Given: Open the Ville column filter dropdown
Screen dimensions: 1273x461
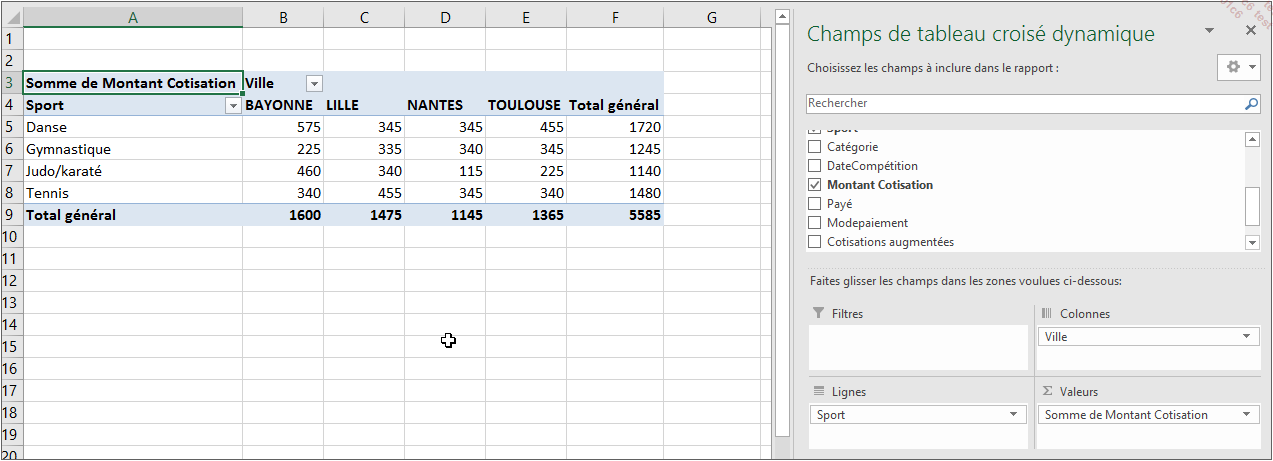Looking at the screenshot, I should pos(314,84).
